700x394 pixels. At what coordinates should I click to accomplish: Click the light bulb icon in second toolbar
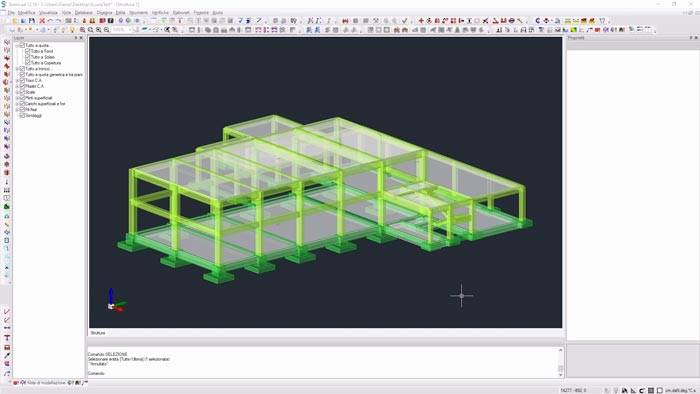coord(72,30)
